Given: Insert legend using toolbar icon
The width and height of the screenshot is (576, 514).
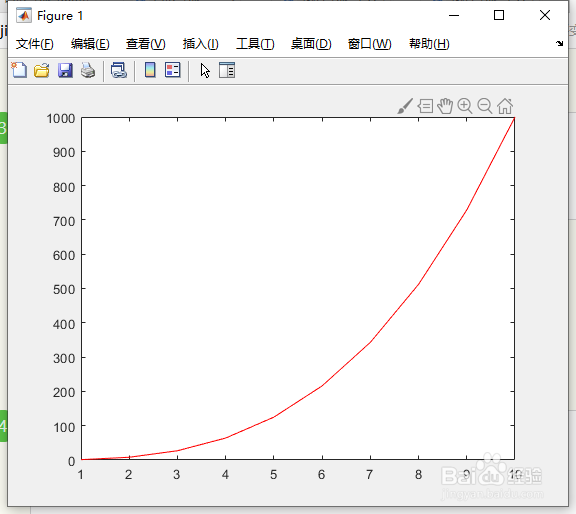Looking at the screenshot, I should point(173,70).
